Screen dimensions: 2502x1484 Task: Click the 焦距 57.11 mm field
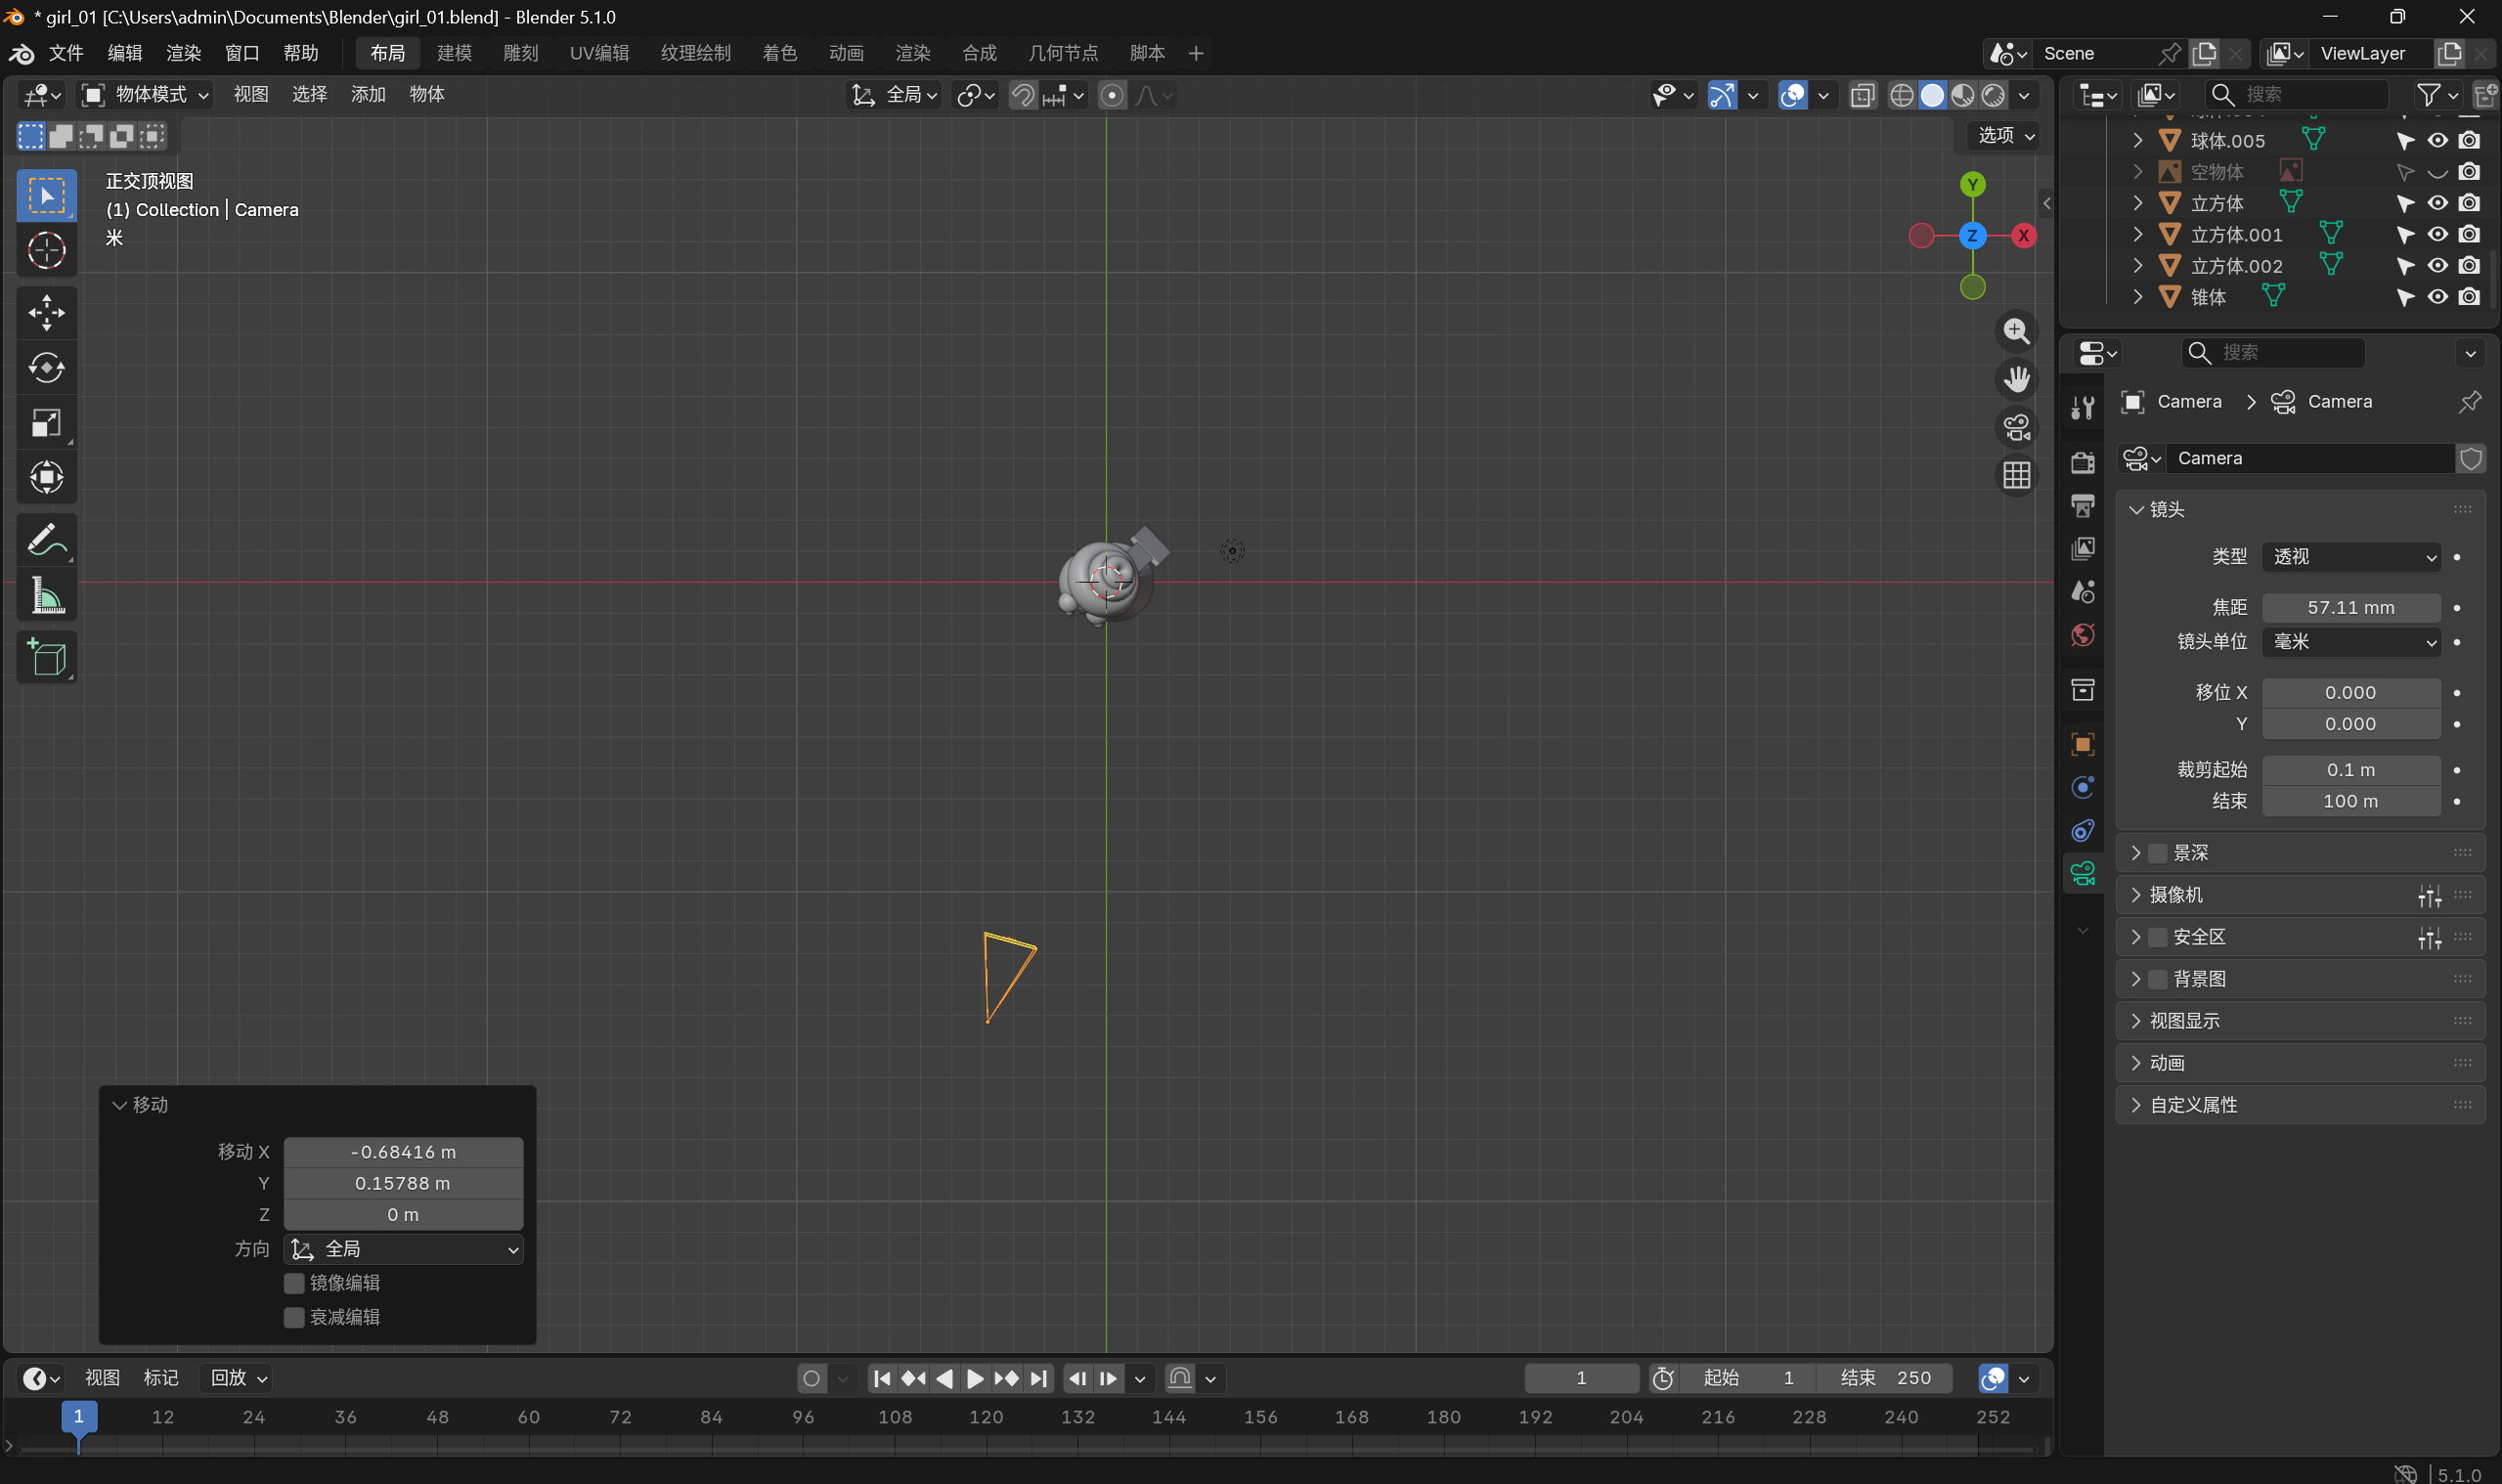click(x=2350, y=608)
